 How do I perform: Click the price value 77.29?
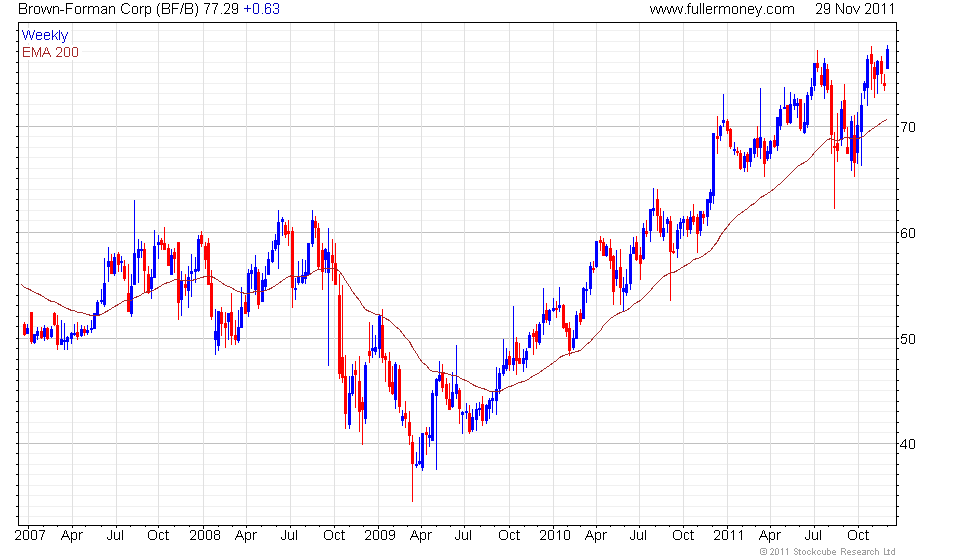(221, 9)
